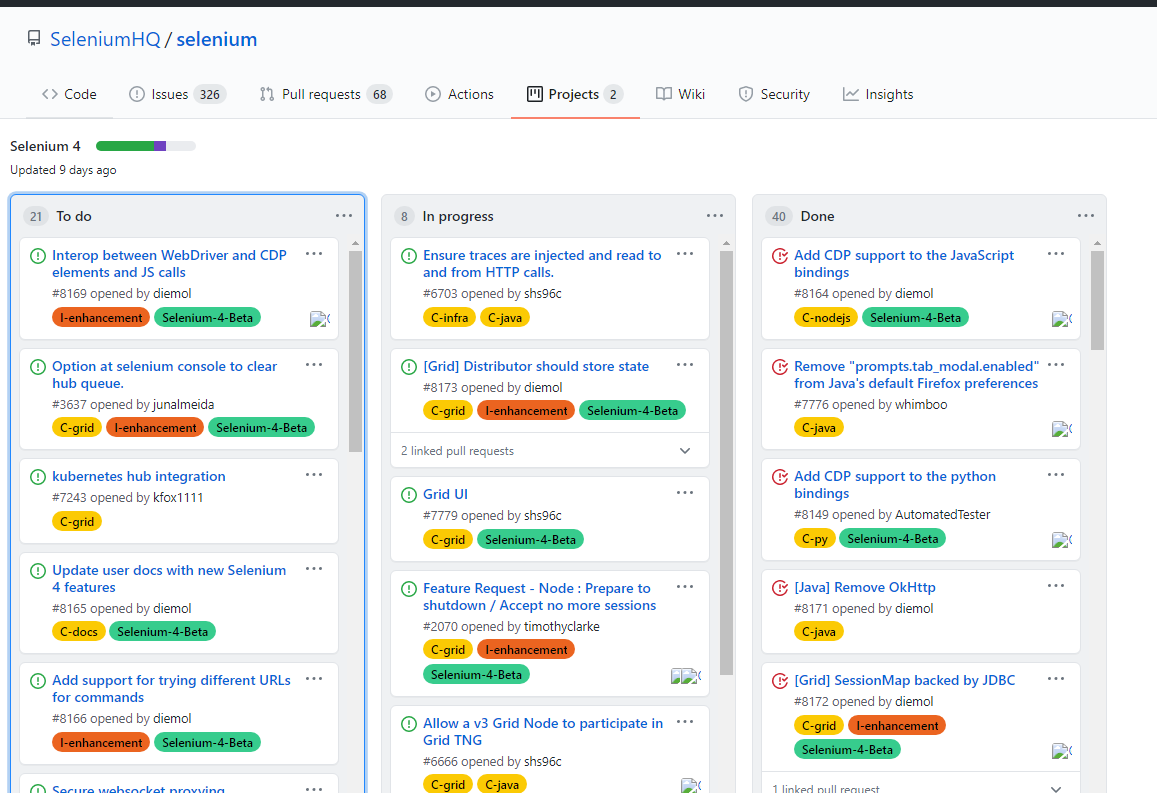
Task: Click author name junalmeida on card #3637
Action: 184,405
